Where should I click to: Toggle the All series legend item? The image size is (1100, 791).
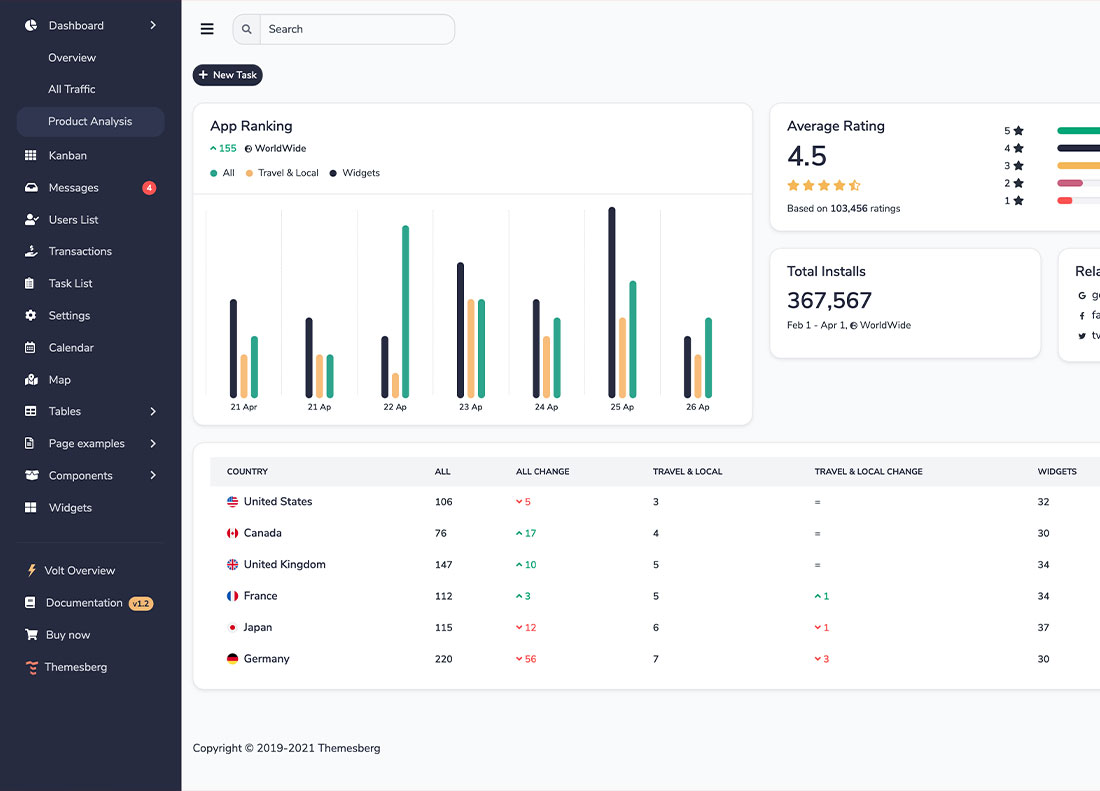point(222,173)
